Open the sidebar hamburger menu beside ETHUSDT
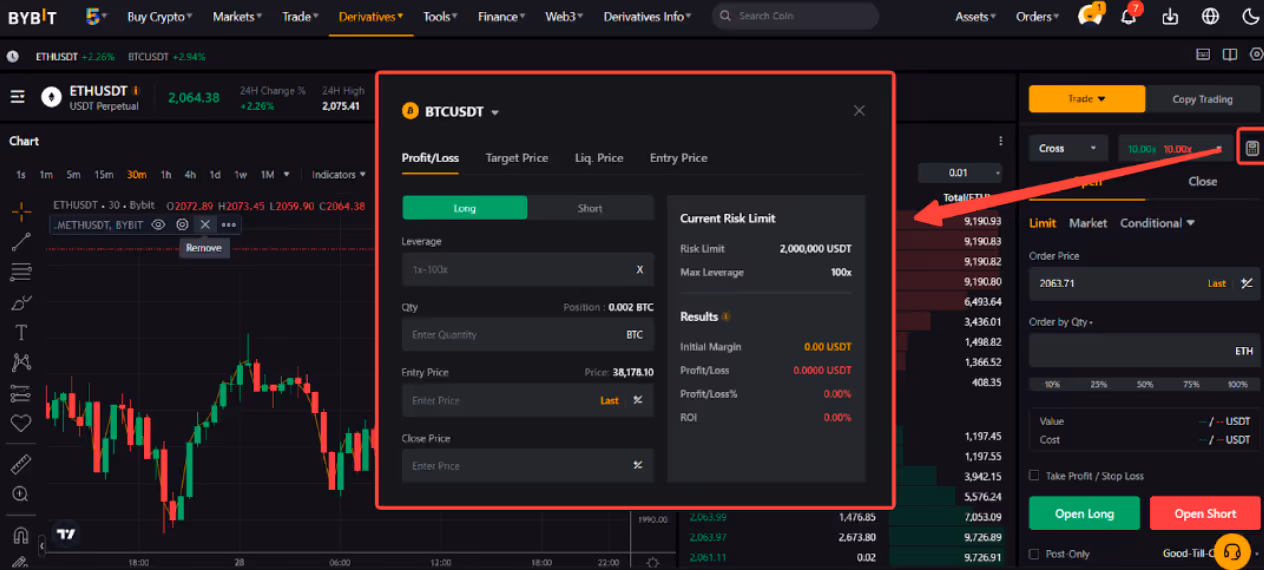Viewport: 1264px width, 570px height. tap(18, 97)
